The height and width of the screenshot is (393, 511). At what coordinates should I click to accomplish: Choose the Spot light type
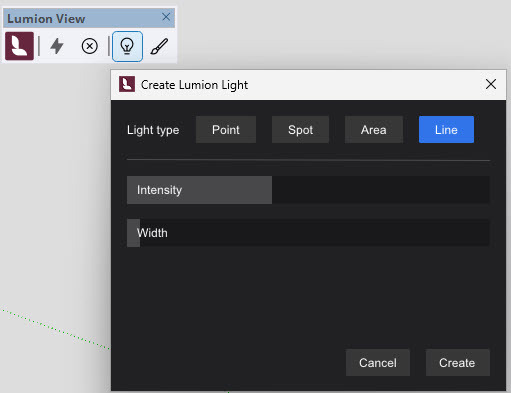pos(300,130)
